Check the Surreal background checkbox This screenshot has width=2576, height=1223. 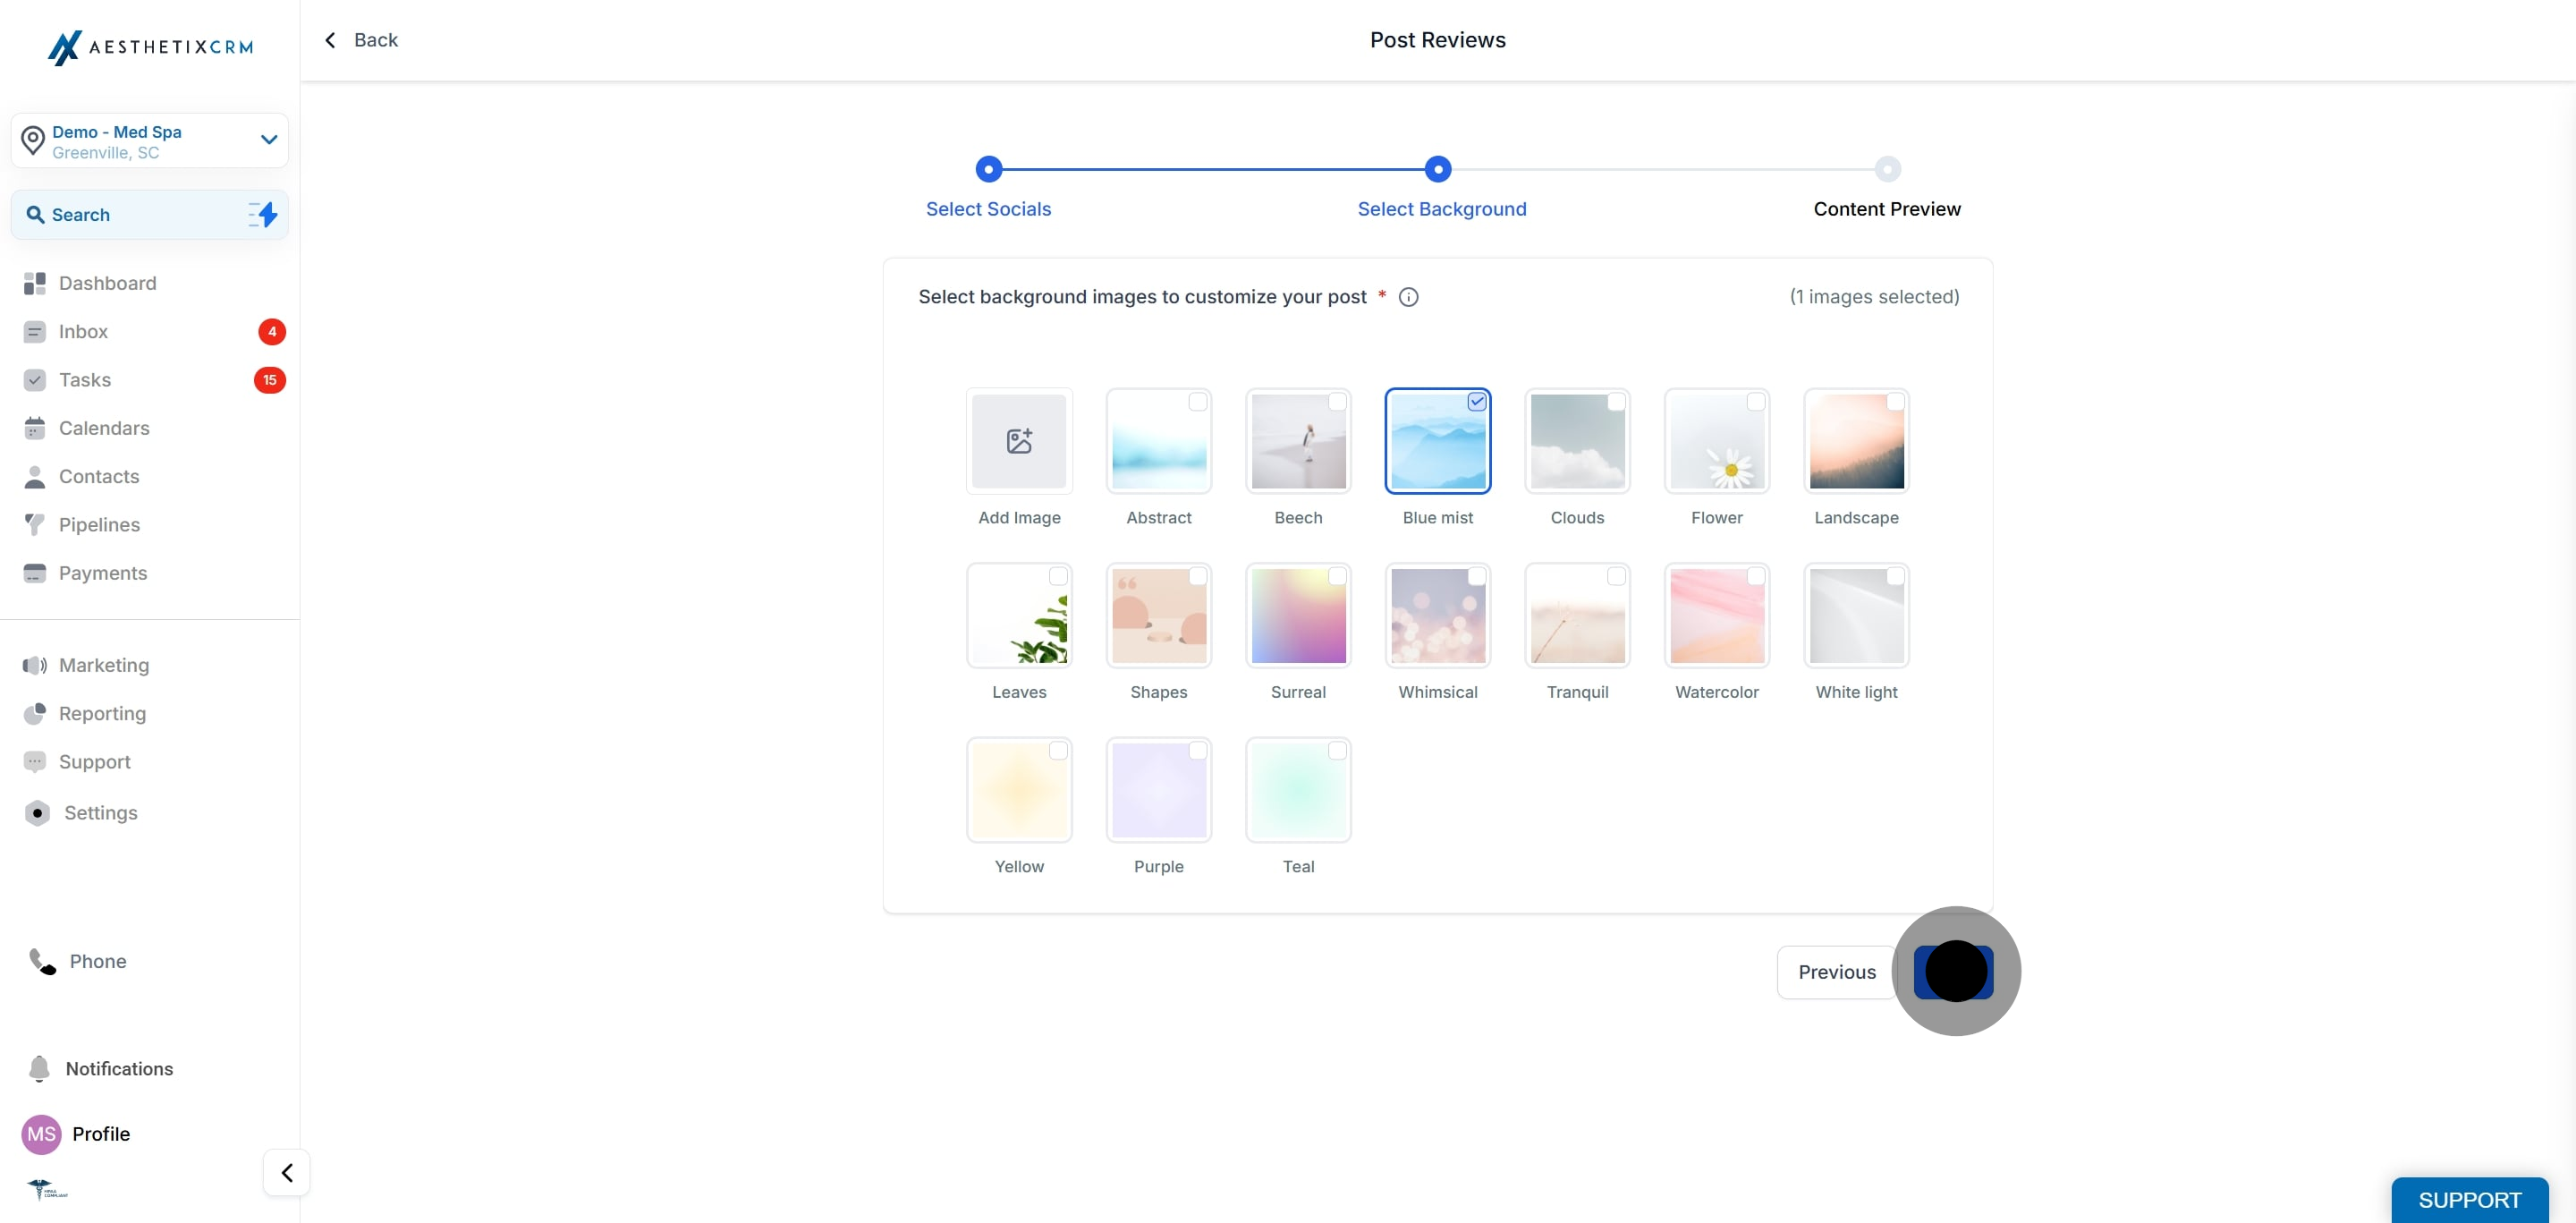click(x=1337, y=576)
